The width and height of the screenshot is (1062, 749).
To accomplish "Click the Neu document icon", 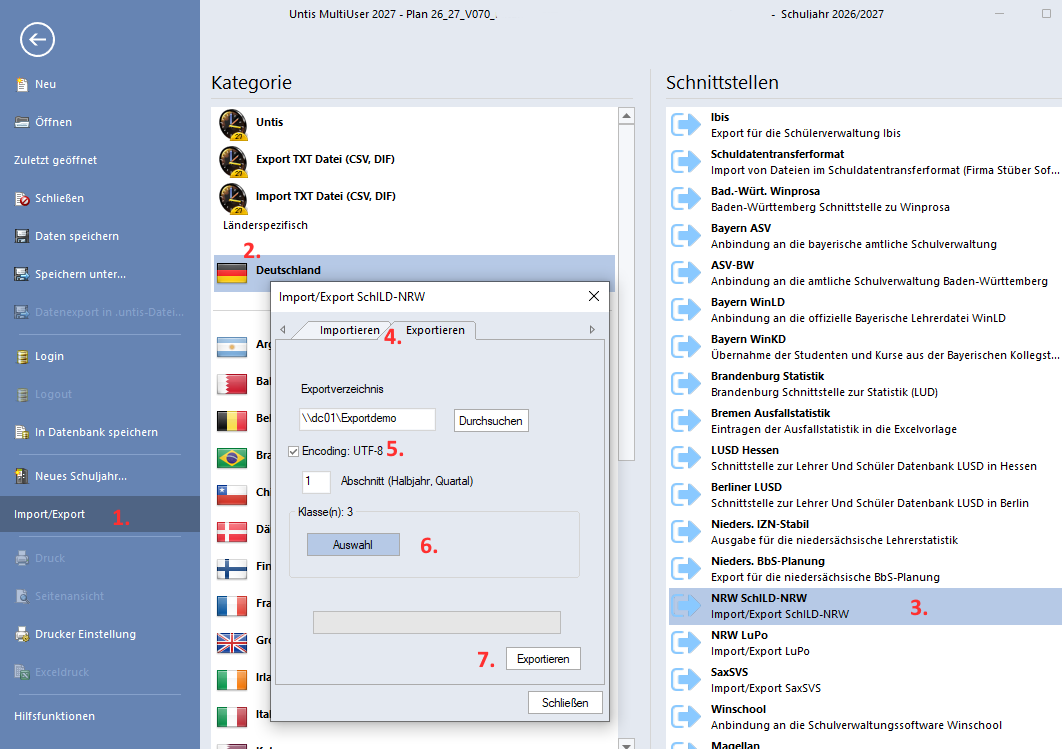I will click(x=22, y=85).
